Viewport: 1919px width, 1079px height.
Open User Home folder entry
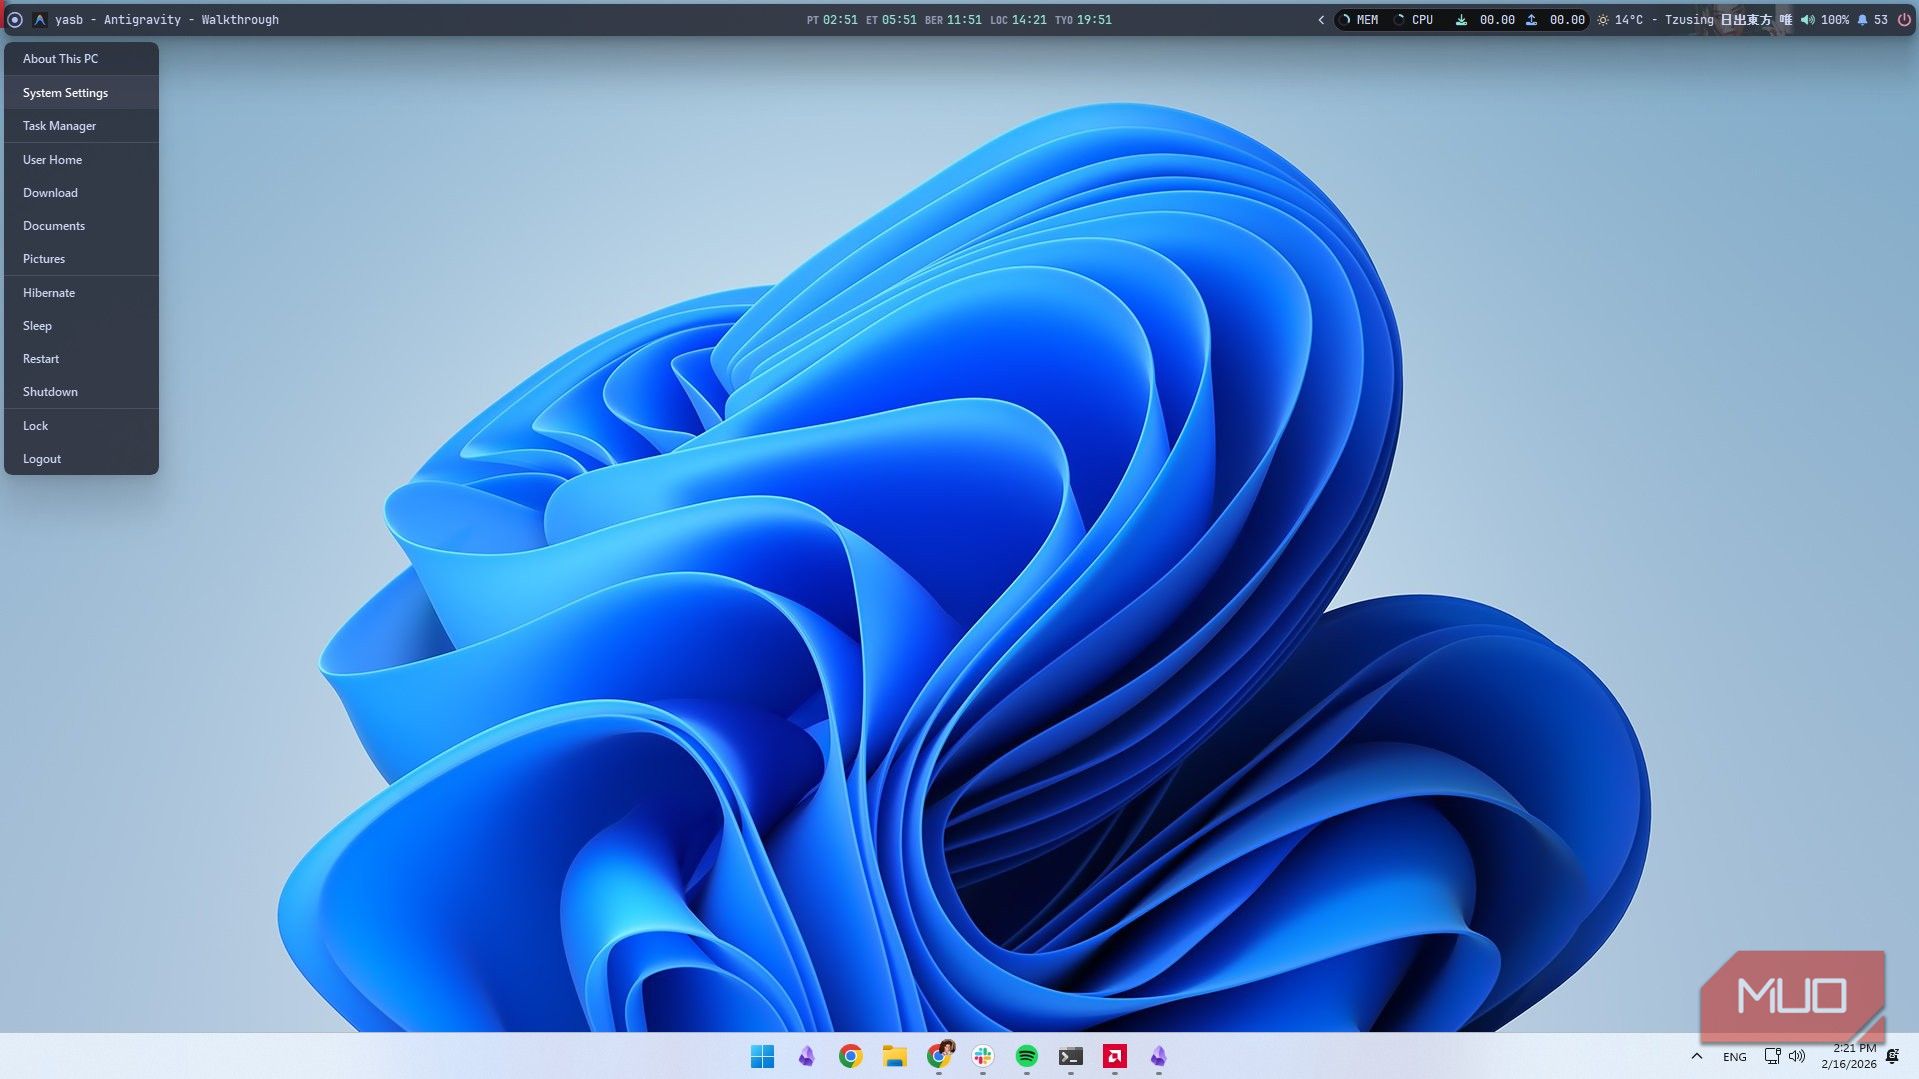(81, 160)
